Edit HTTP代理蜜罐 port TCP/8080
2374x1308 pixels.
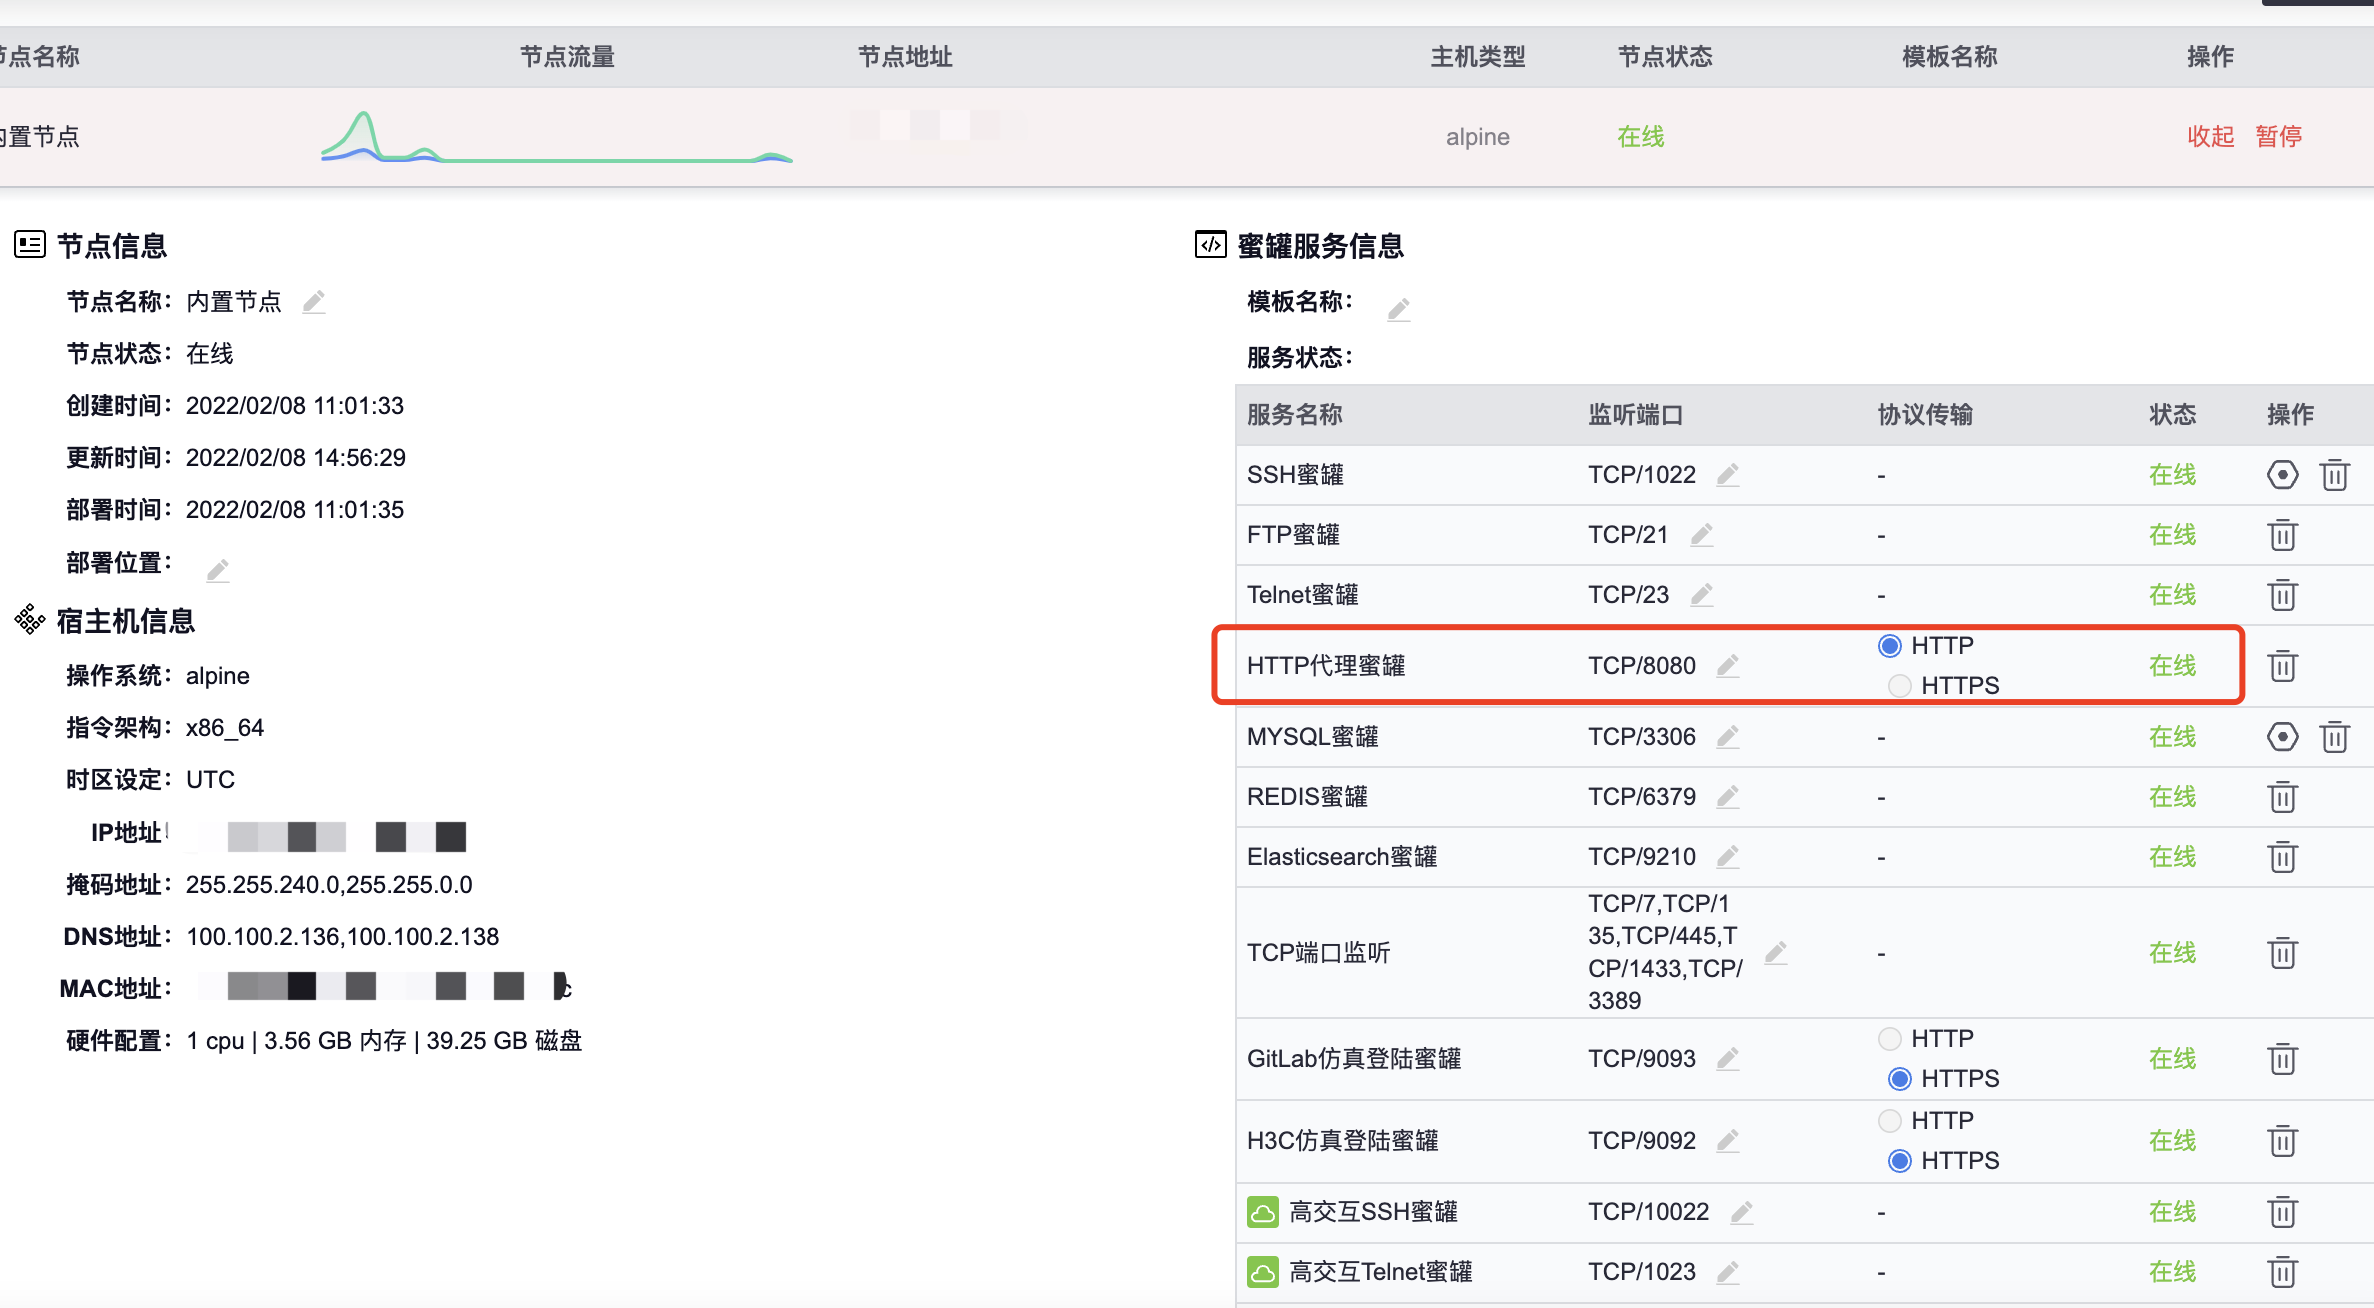(x=1728, y=665)
